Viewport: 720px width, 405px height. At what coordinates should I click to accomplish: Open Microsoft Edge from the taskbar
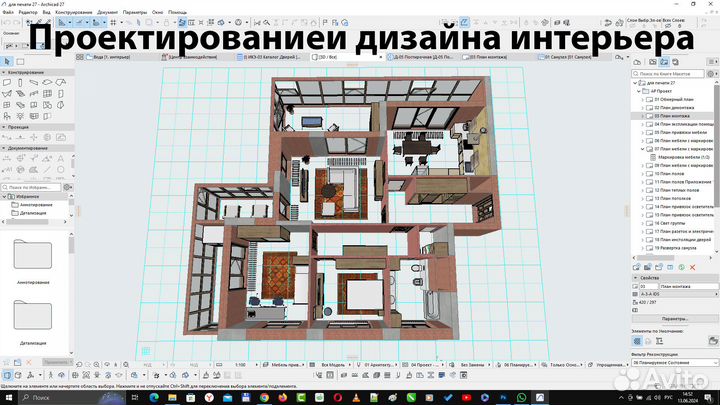click(x=154, y=398)
